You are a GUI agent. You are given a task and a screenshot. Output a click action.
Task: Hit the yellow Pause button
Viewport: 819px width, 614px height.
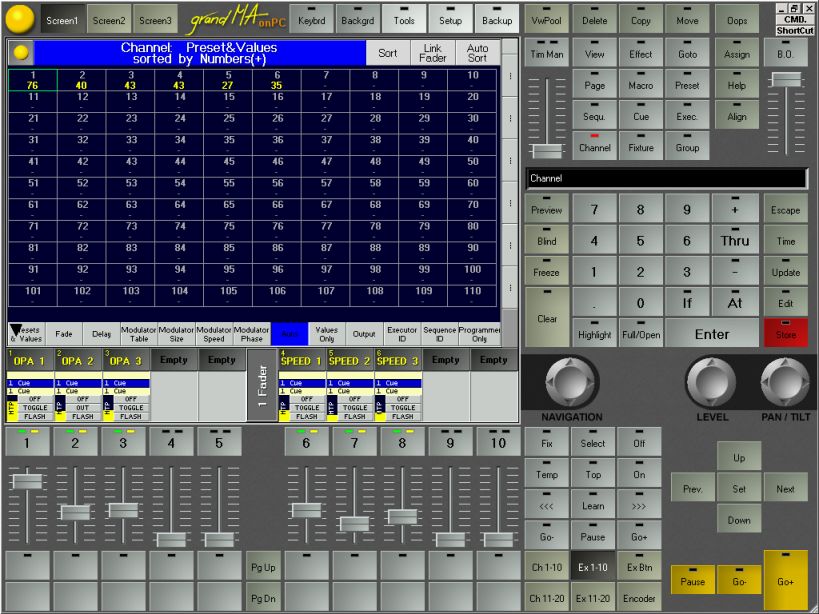[693, 580]
